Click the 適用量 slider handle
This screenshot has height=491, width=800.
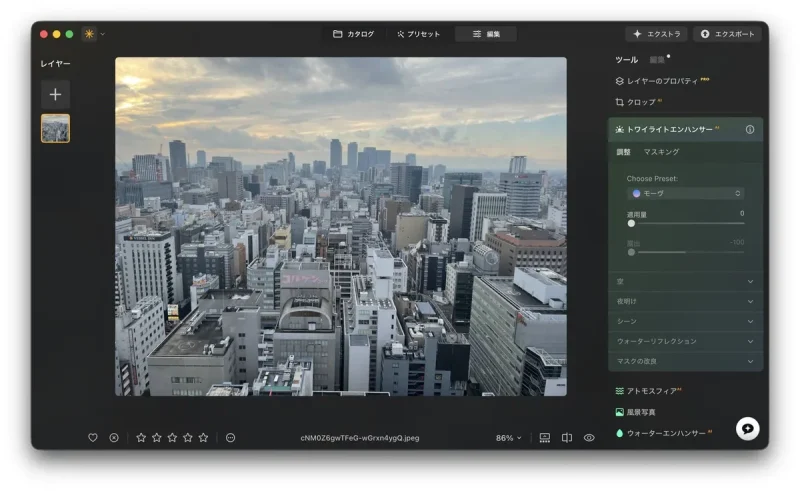pos(631,223)
